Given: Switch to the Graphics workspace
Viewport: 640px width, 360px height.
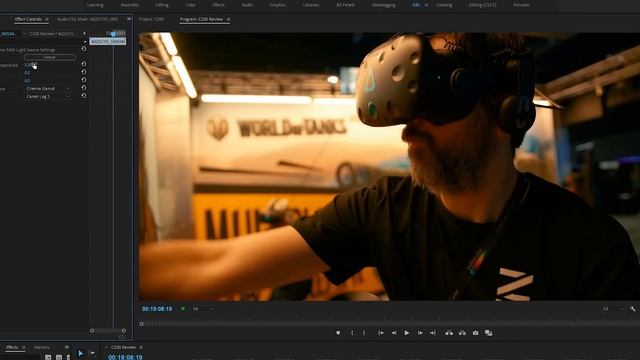Looking at the screenshot, I should pyautogui.click(x=278, y=5).
